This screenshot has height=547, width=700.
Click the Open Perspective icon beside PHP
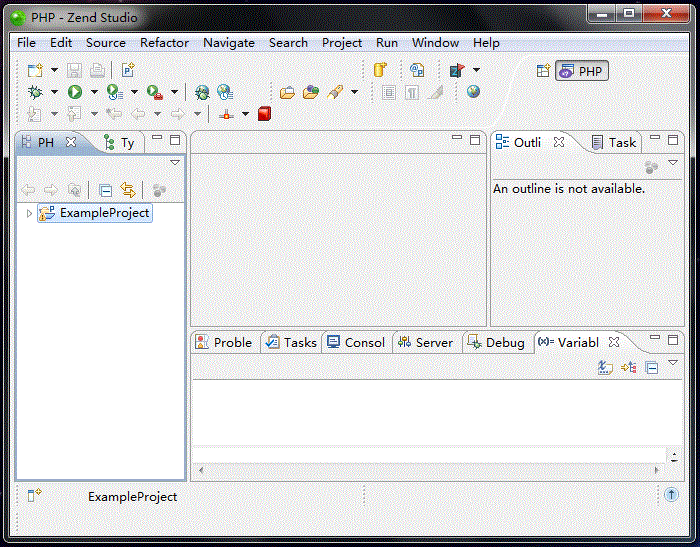[x=543, y=71]
